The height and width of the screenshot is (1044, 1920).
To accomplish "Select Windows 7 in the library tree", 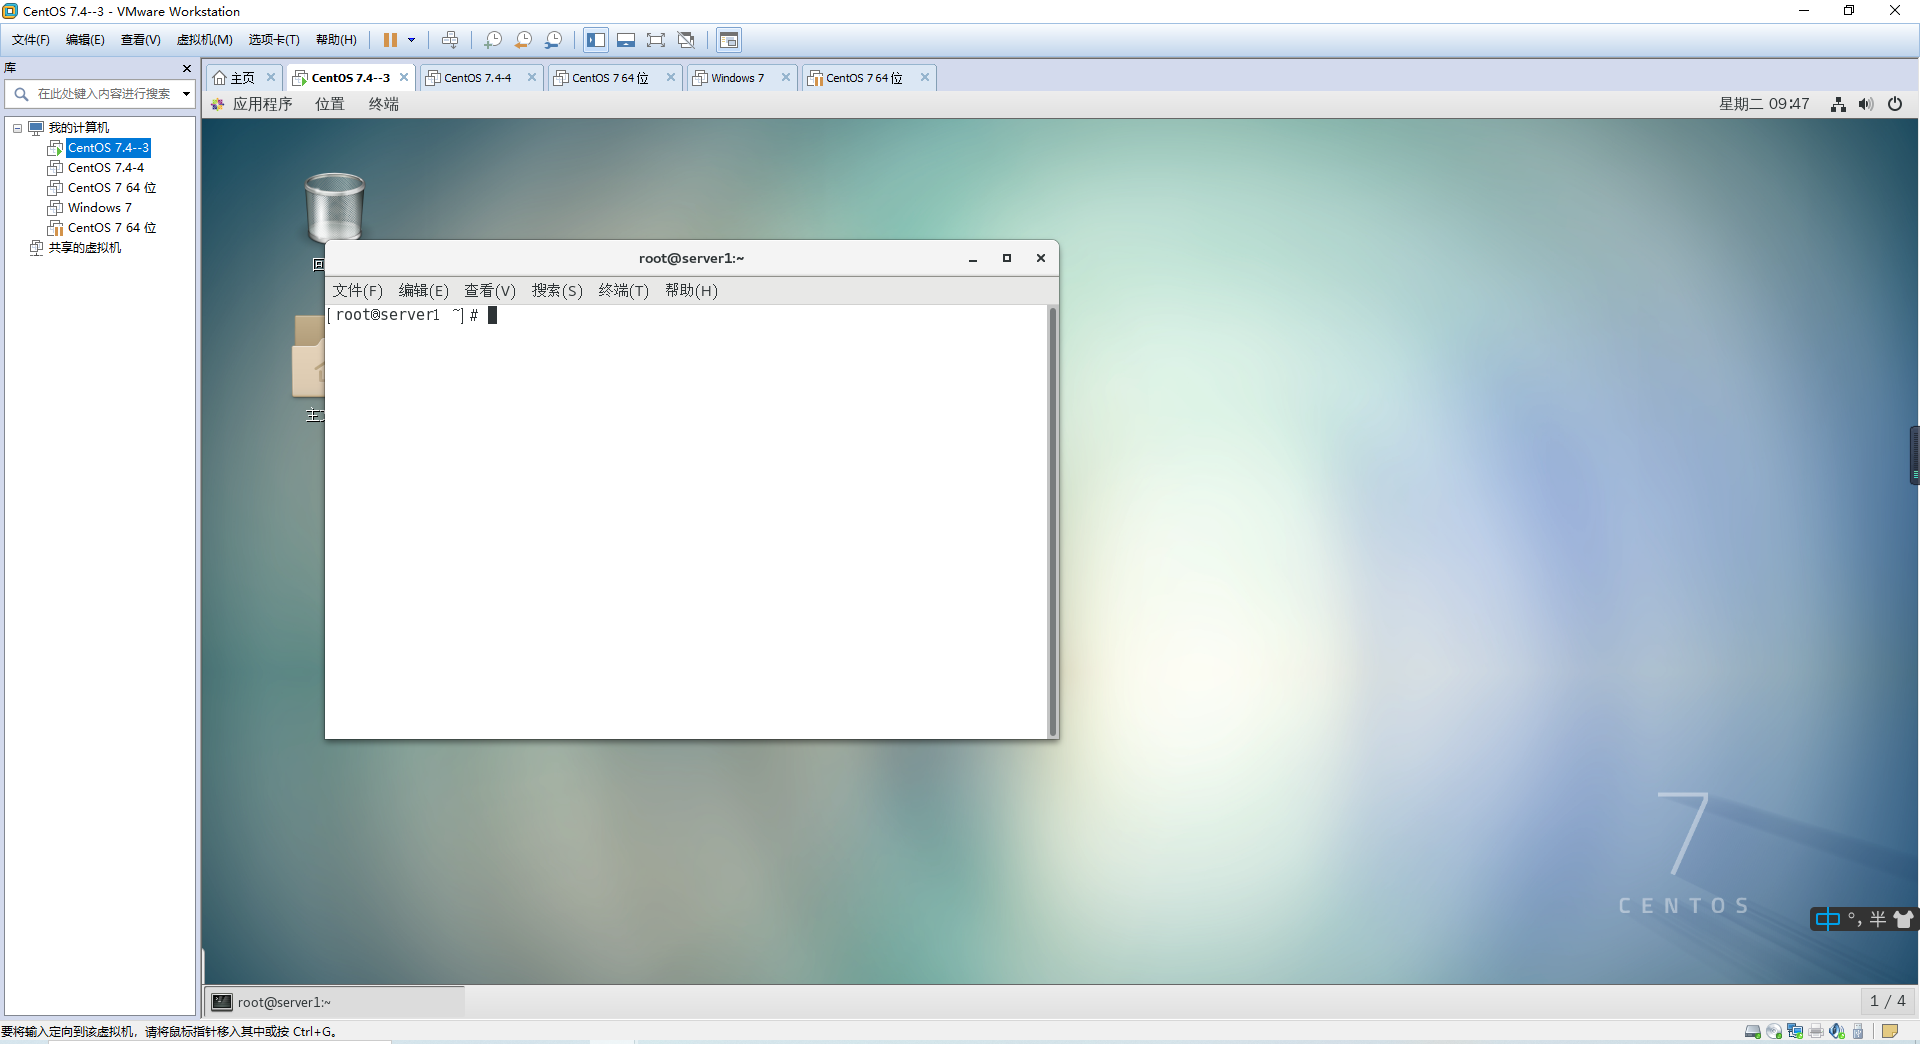I will point(99,208).
